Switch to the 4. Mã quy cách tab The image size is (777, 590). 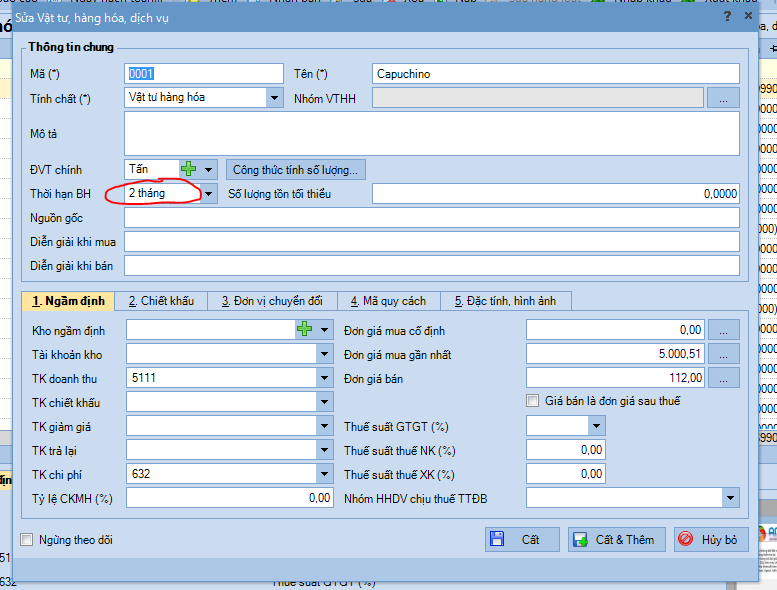pyautogui.click(x=388, y=301)
